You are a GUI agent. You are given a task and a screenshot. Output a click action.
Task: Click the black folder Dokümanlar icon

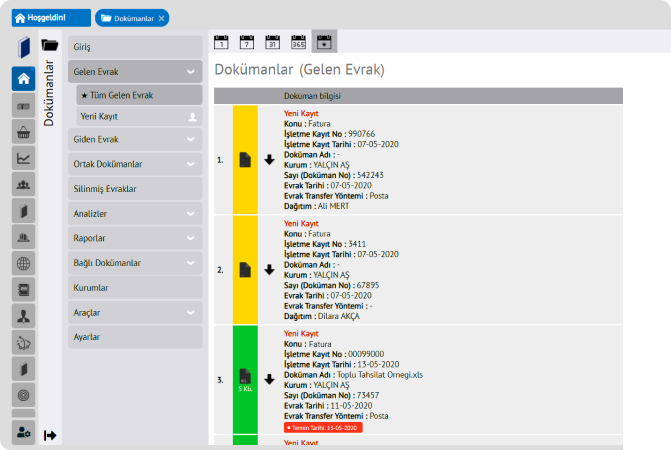[50, 45]
